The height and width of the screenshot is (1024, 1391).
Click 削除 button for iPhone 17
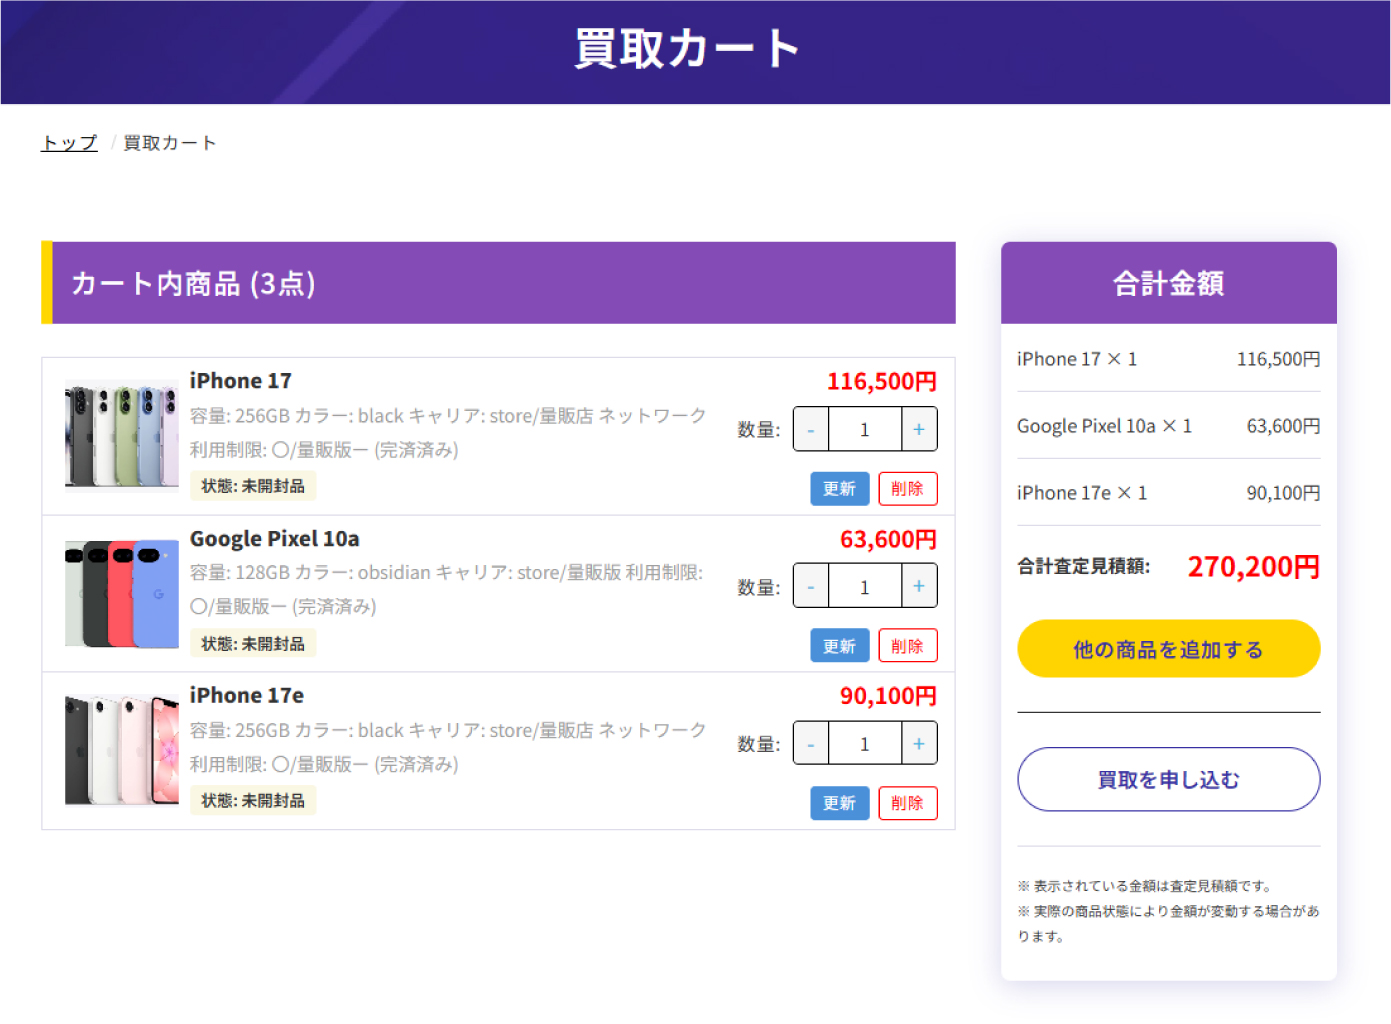pyautogui.click(x=908, y=489)
